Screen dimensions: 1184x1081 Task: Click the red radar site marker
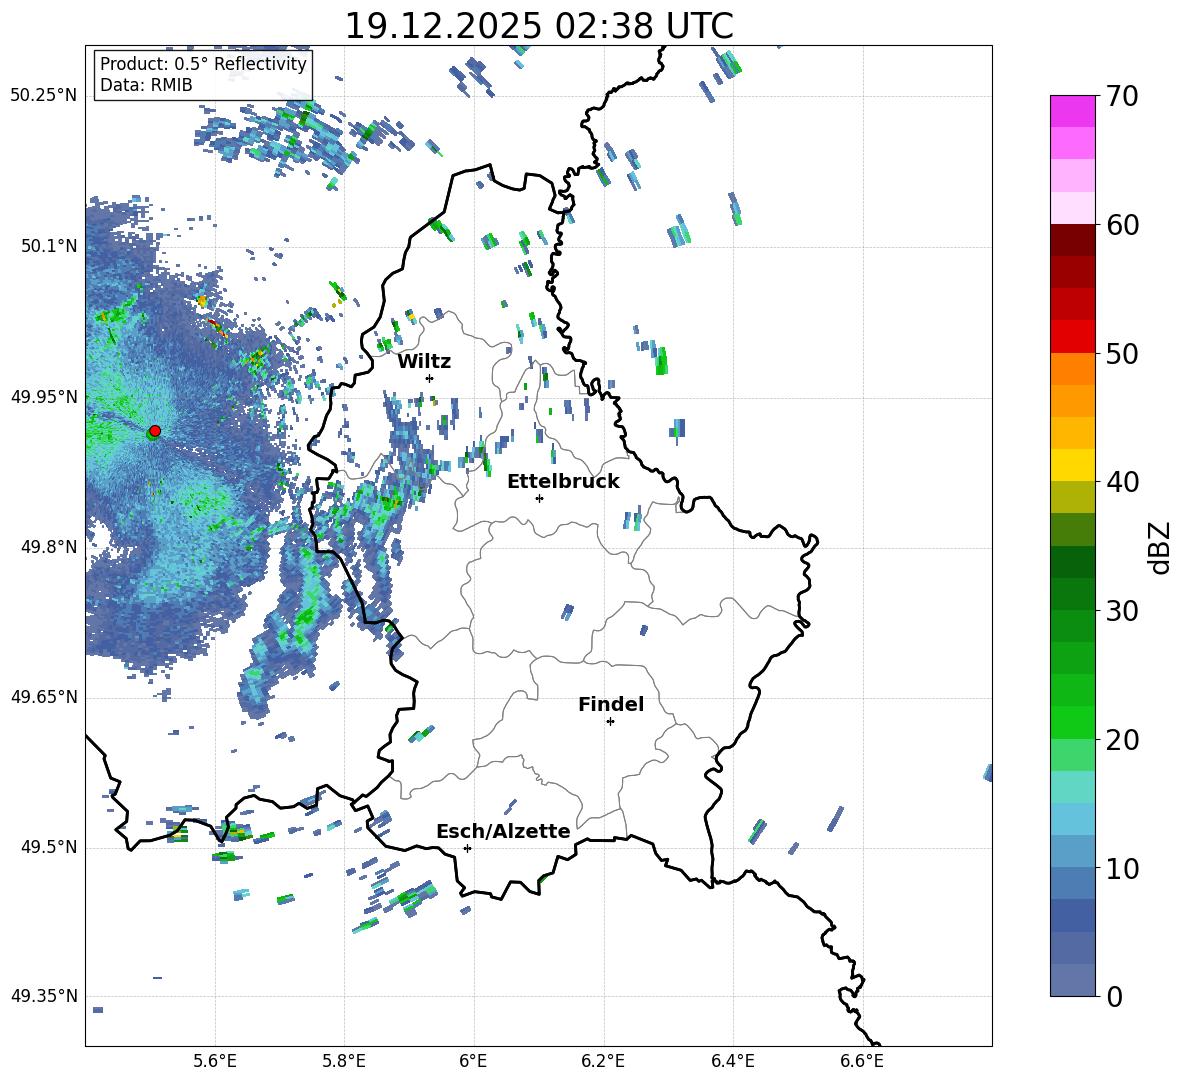tap(155, 431)
